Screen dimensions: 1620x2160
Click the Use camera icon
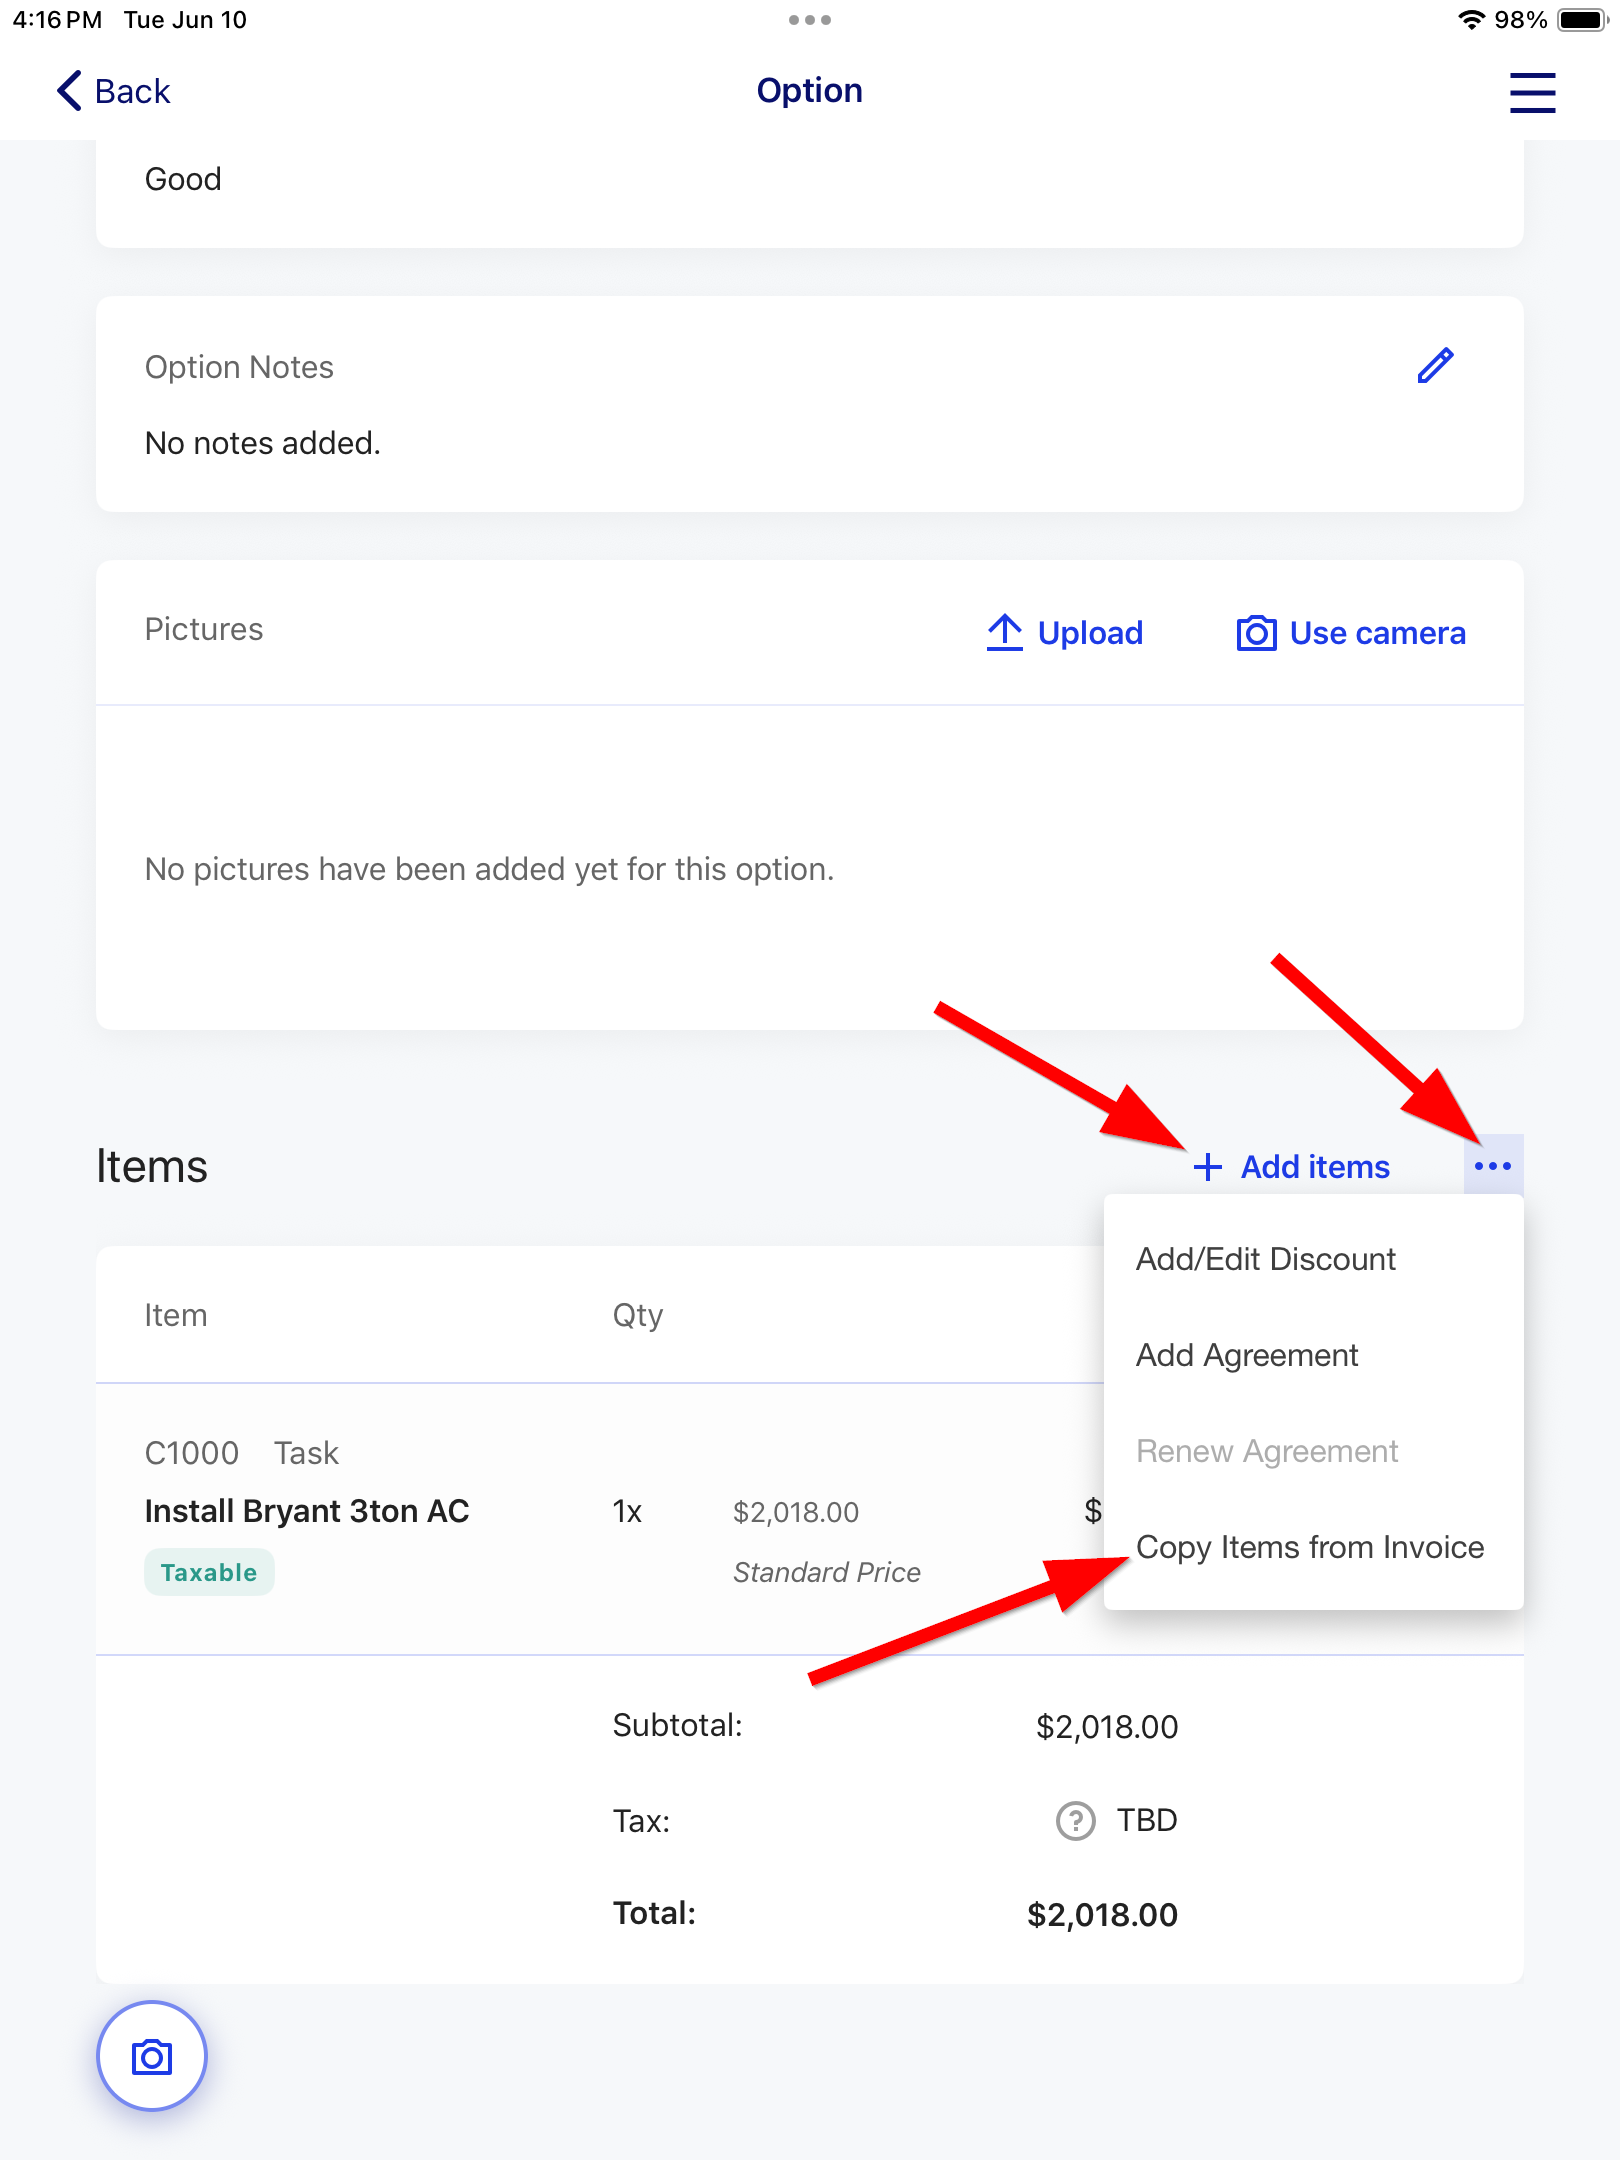coord(1257,633)
